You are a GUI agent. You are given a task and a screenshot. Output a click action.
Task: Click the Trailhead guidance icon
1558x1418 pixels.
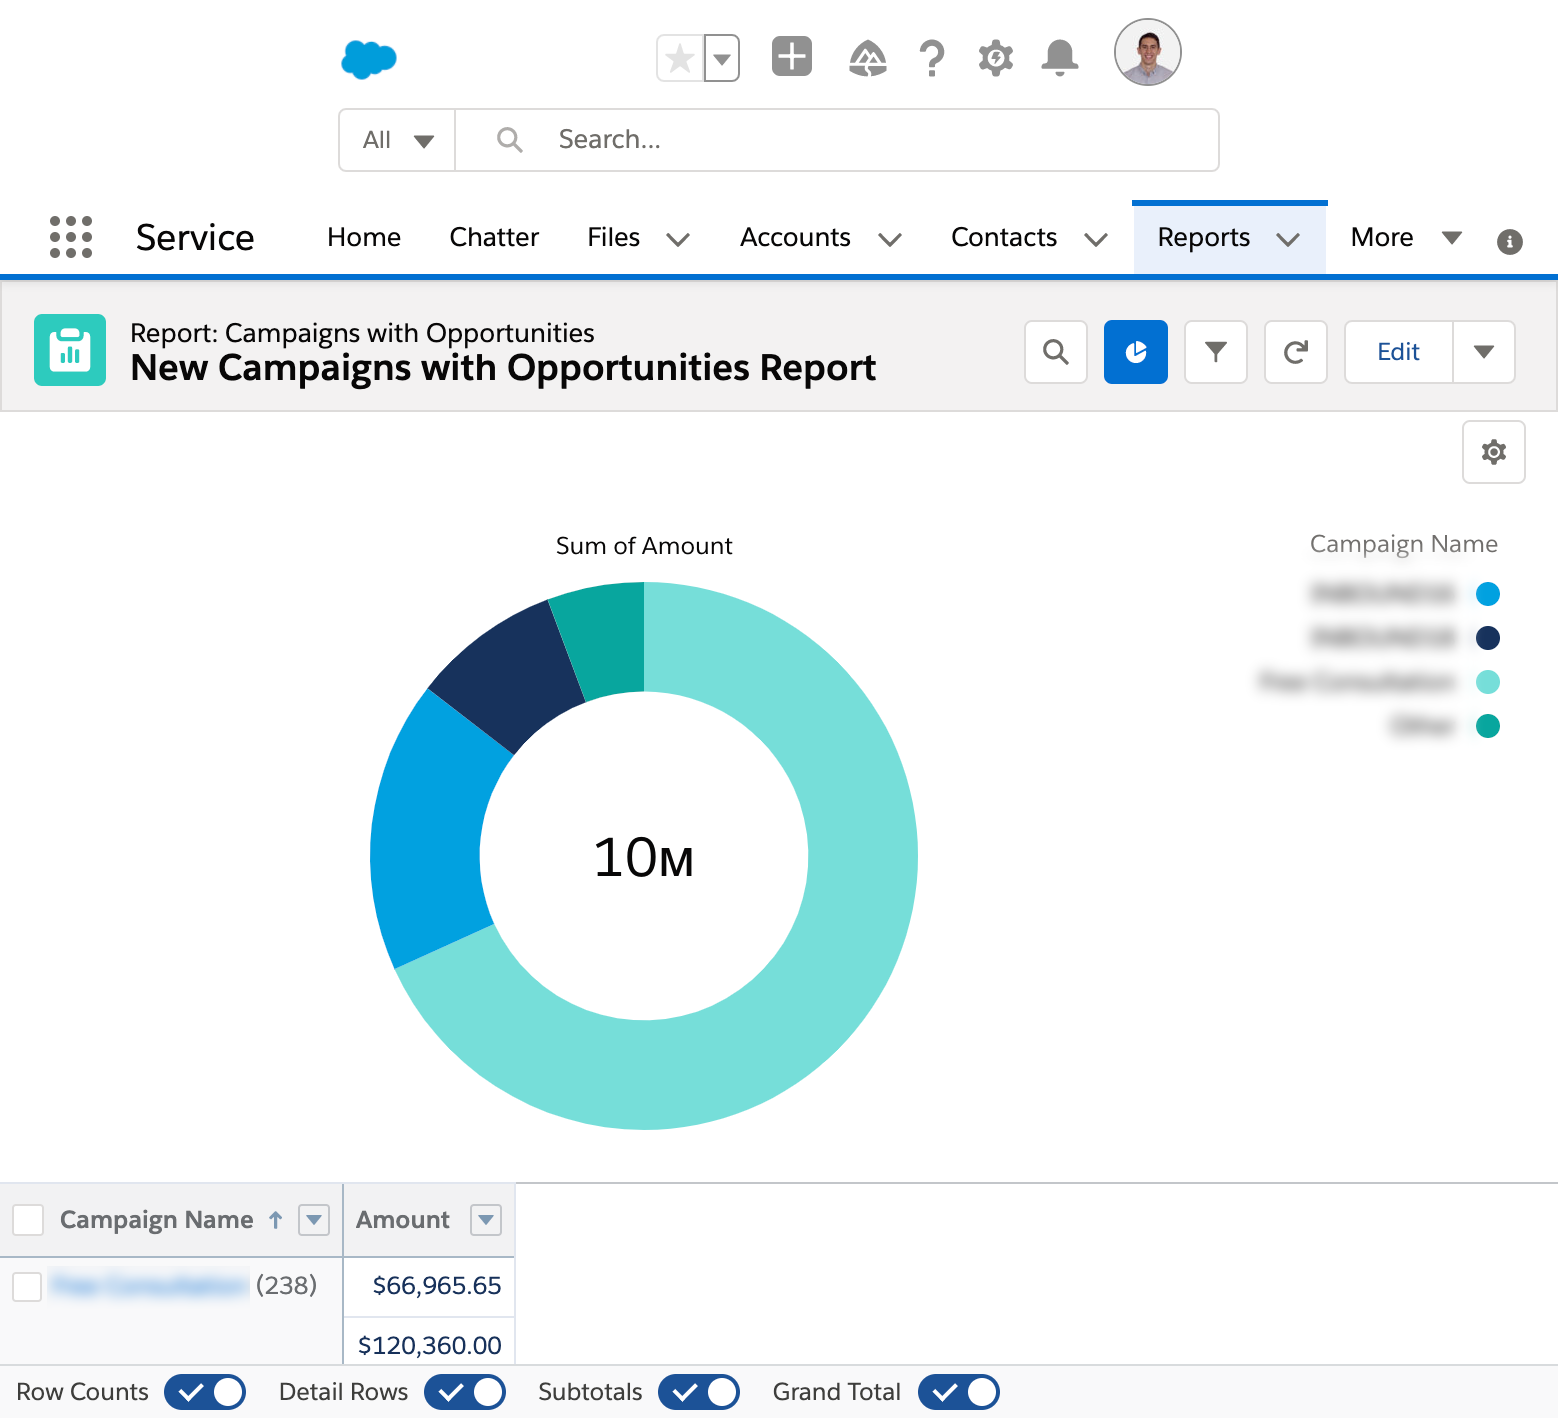click(x=867, y=58)
